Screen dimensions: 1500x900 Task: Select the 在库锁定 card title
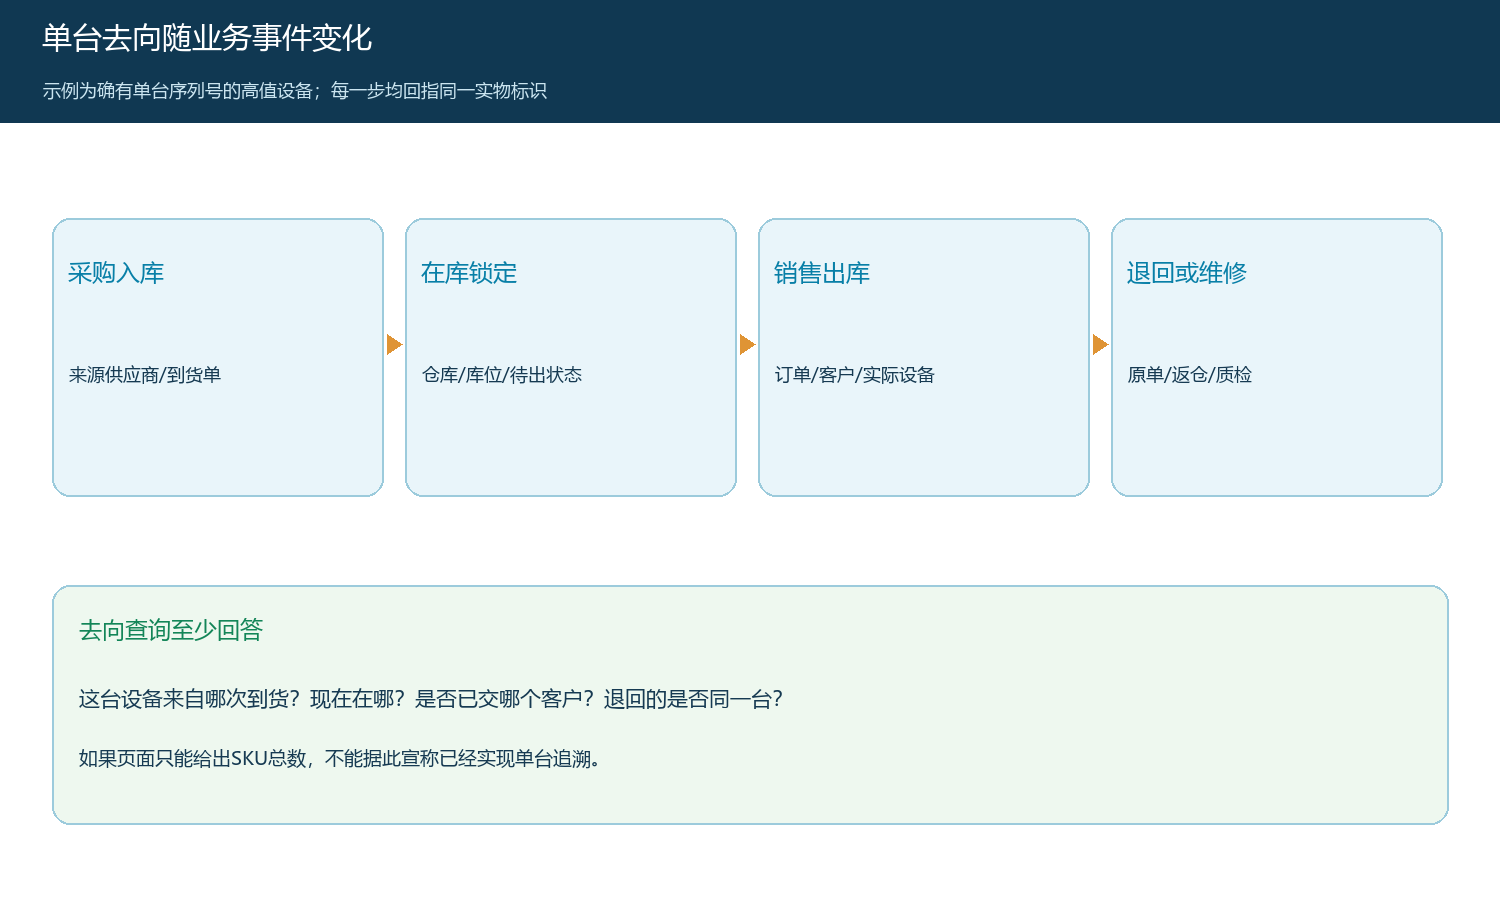(x=469, y=273)
